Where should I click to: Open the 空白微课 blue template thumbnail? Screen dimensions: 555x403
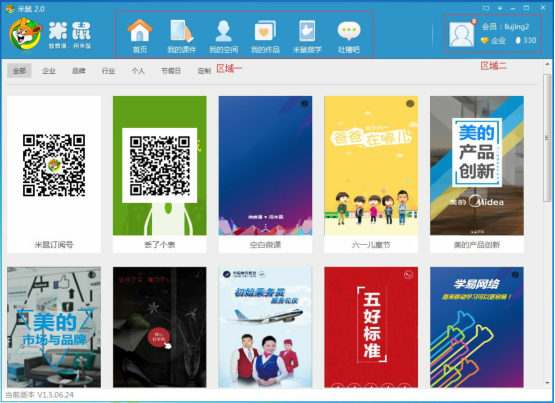tap(265, 165)
